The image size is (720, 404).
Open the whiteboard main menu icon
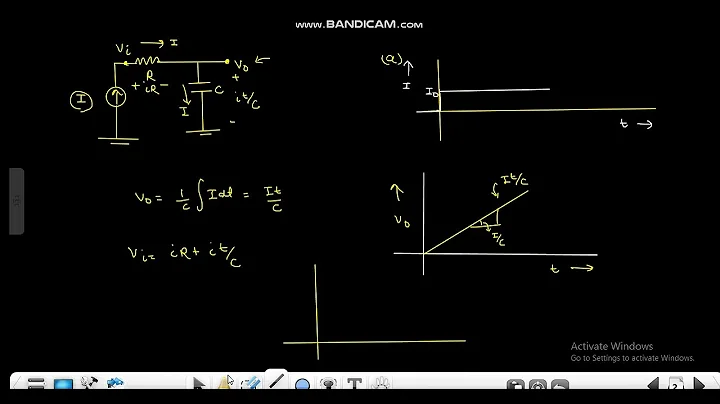click(36, 383)
